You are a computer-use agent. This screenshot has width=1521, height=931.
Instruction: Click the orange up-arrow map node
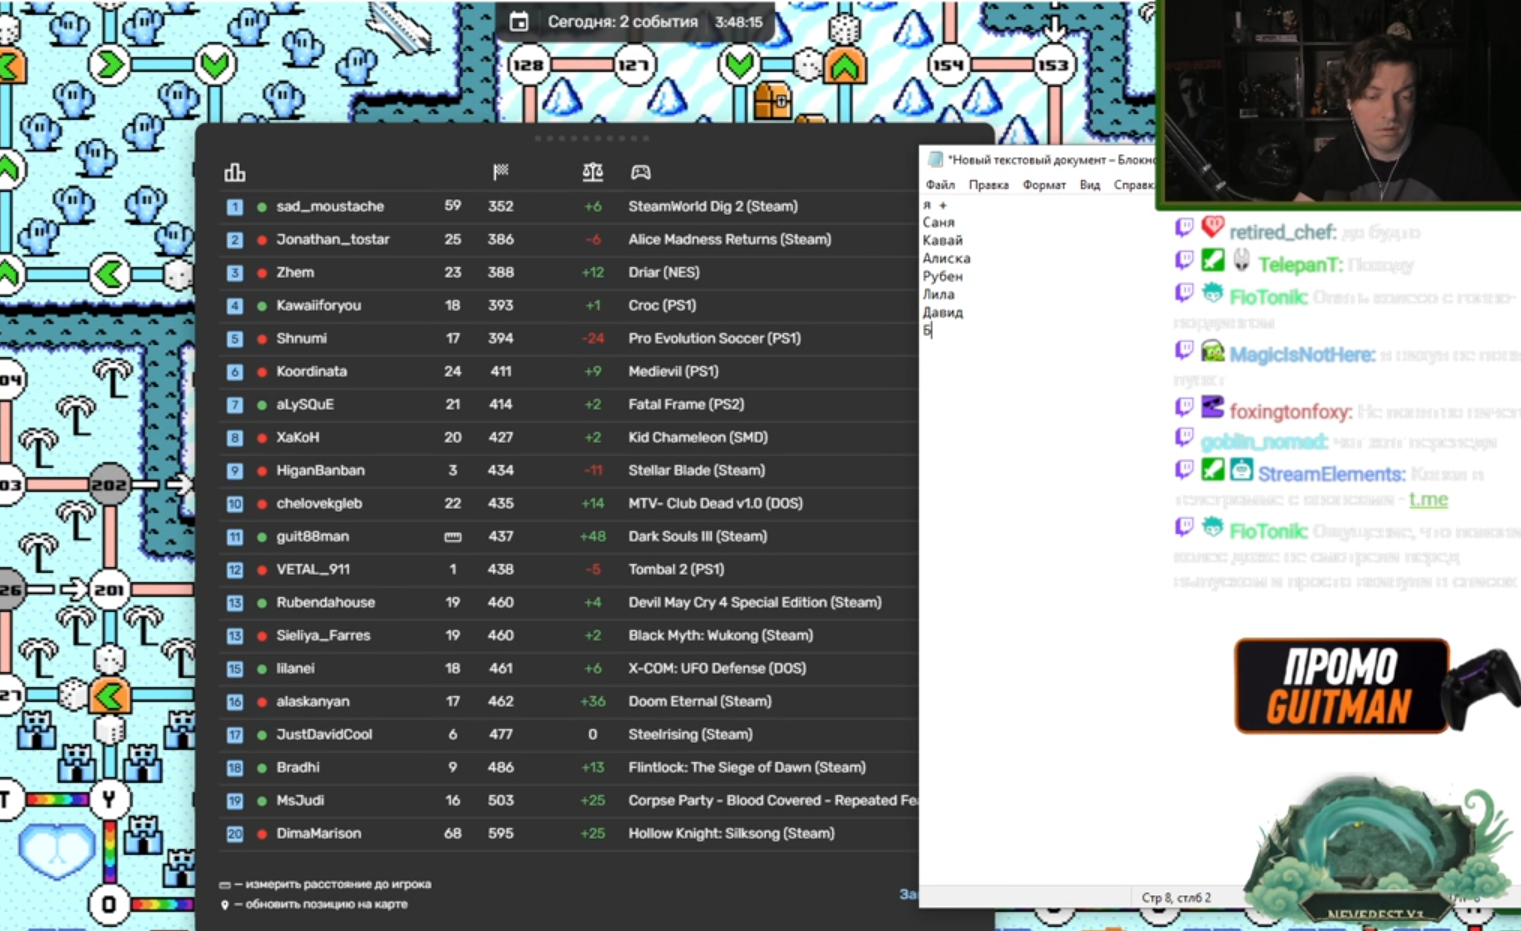coord(844,66)
